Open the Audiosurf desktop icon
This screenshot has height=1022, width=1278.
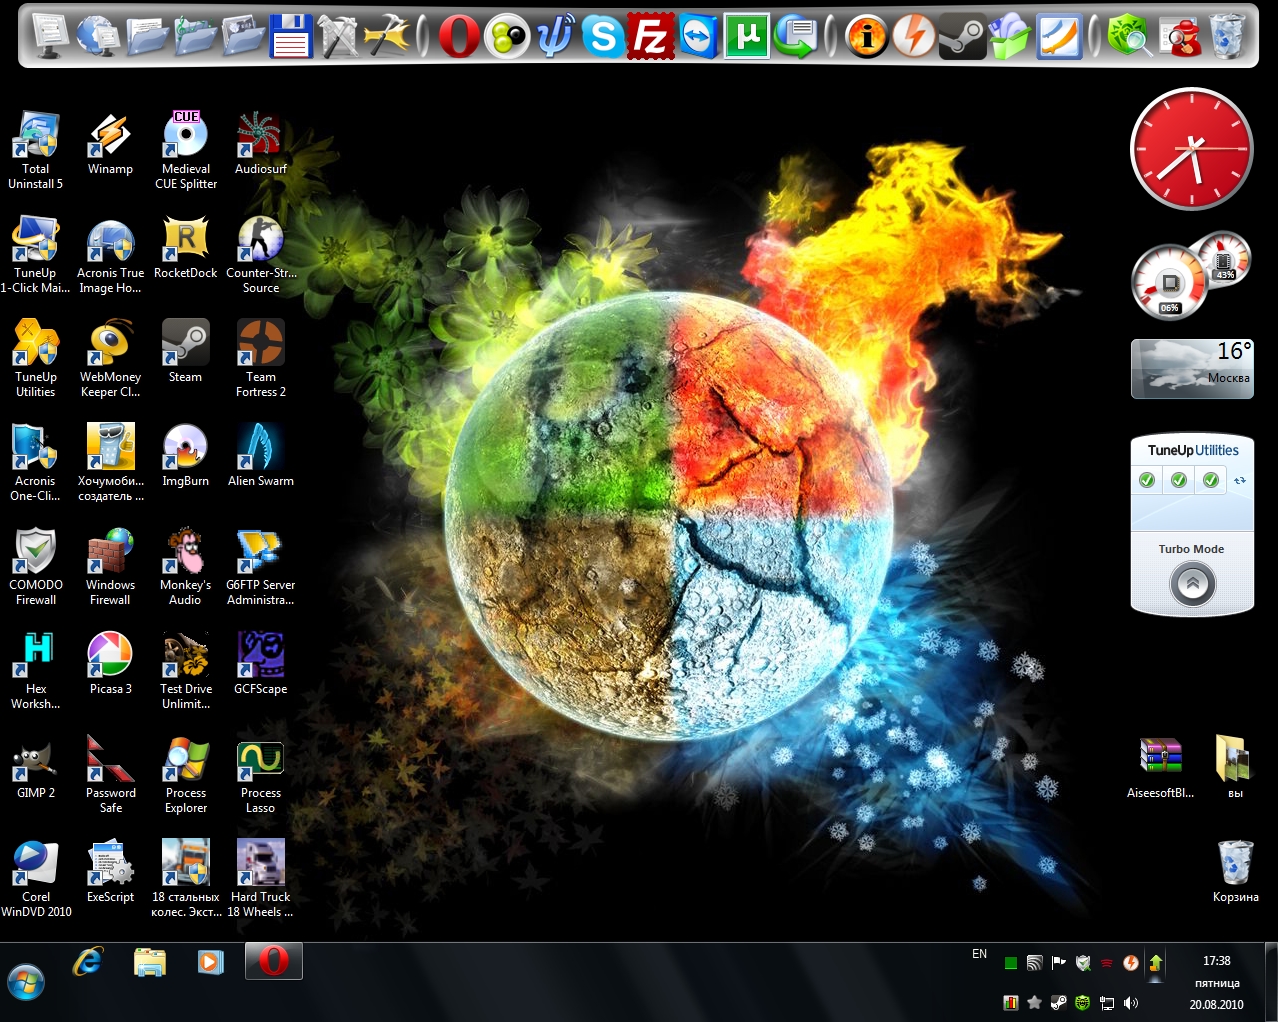tap(261, 144)
